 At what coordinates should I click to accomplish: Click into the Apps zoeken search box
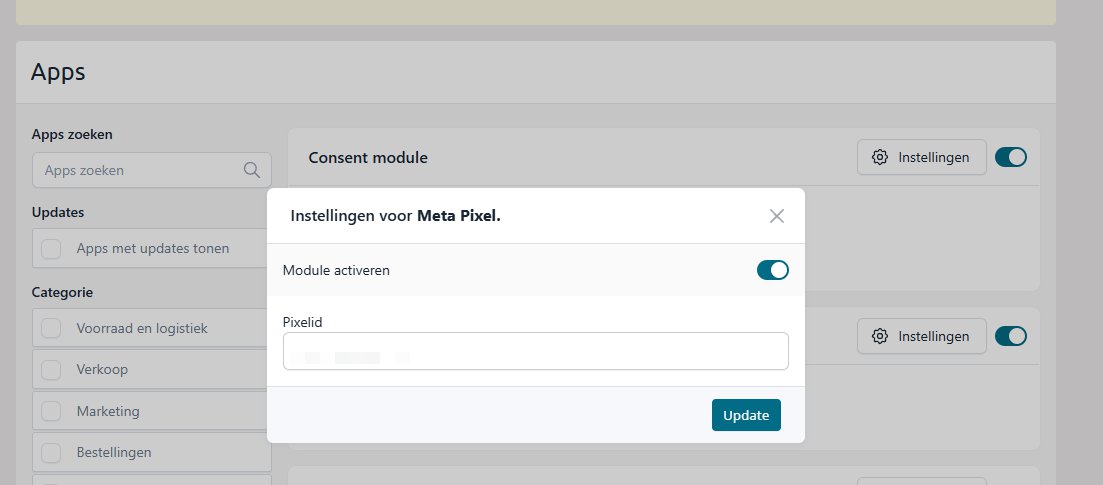coord(140,170)
